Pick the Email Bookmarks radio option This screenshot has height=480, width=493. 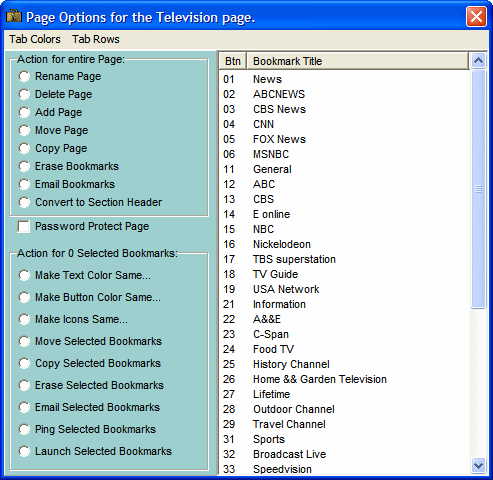tap(24, 184)
